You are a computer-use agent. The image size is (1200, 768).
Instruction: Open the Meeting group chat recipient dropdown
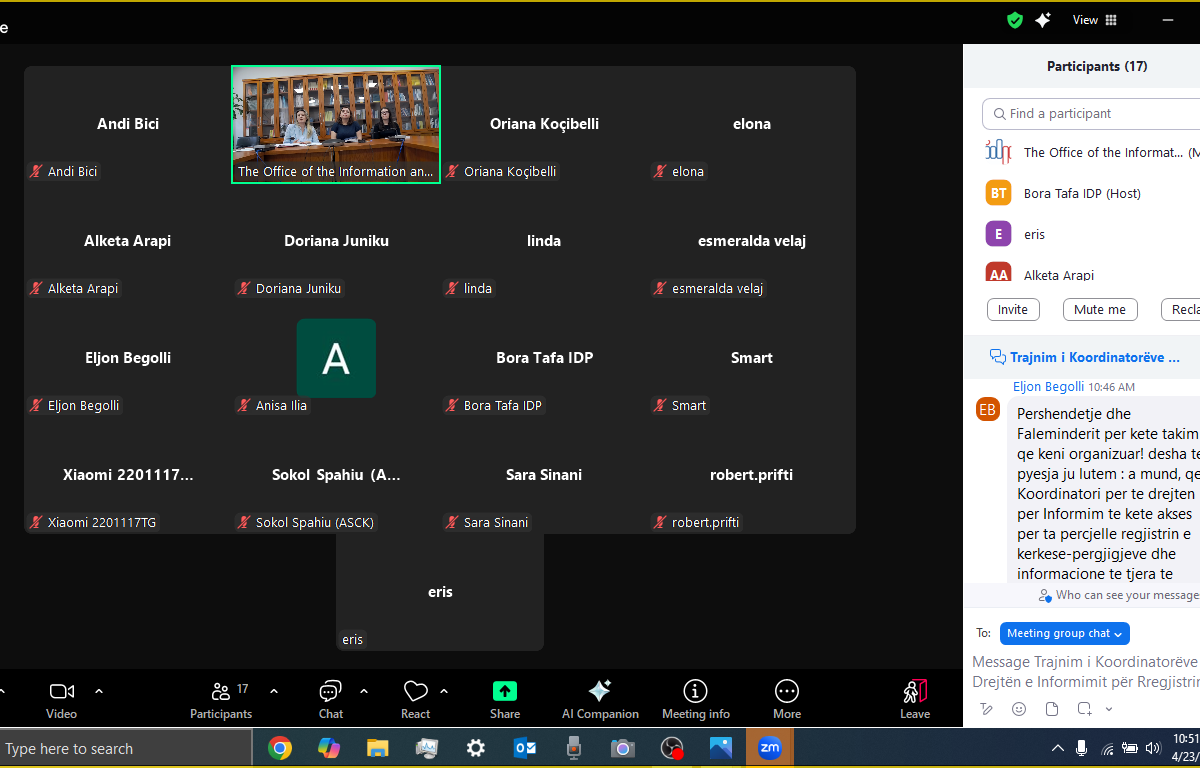(1065, 633)
